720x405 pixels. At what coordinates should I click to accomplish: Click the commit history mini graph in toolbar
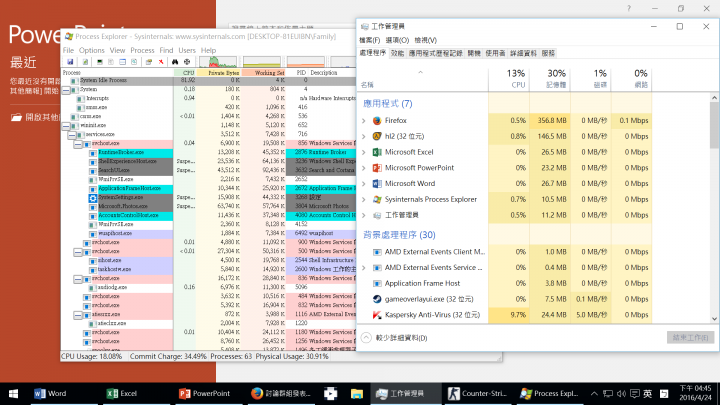(262, 62)
